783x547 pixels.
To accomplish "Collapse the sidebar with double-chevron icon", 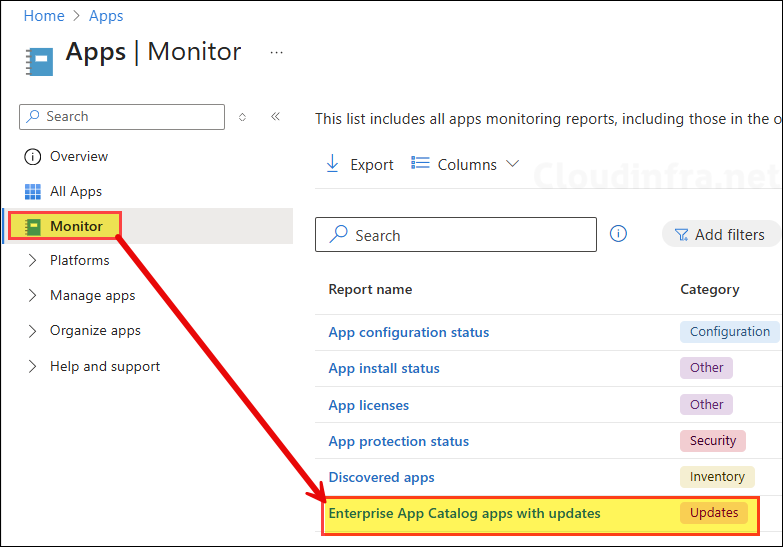I will [275, 117].
